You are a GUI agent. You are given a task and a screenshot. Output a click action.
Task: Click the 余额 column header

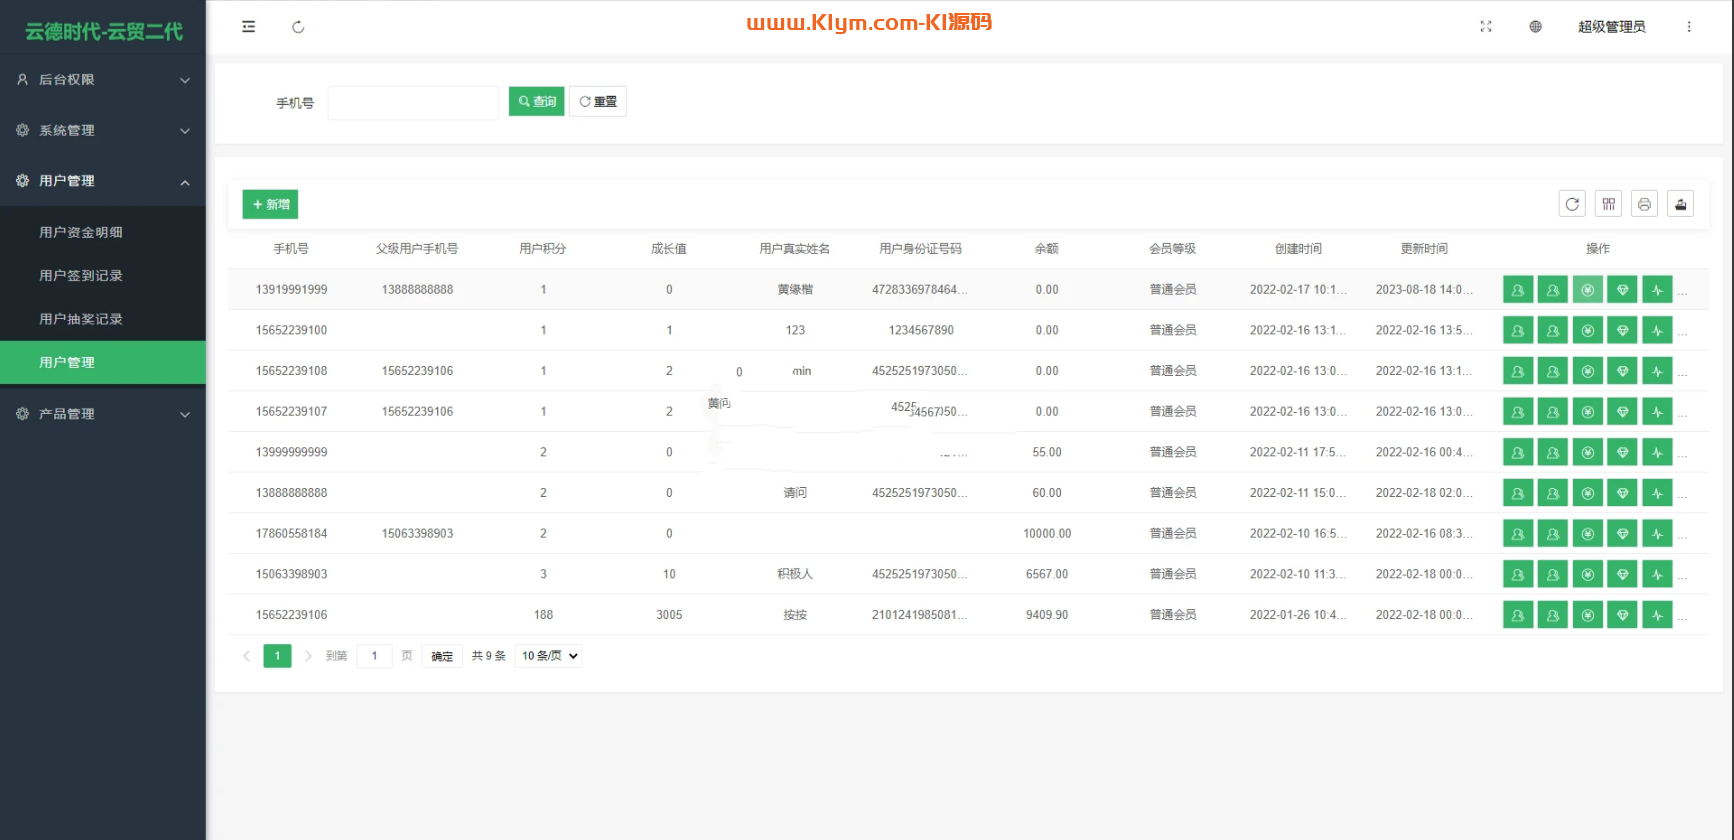point(1047,249)
